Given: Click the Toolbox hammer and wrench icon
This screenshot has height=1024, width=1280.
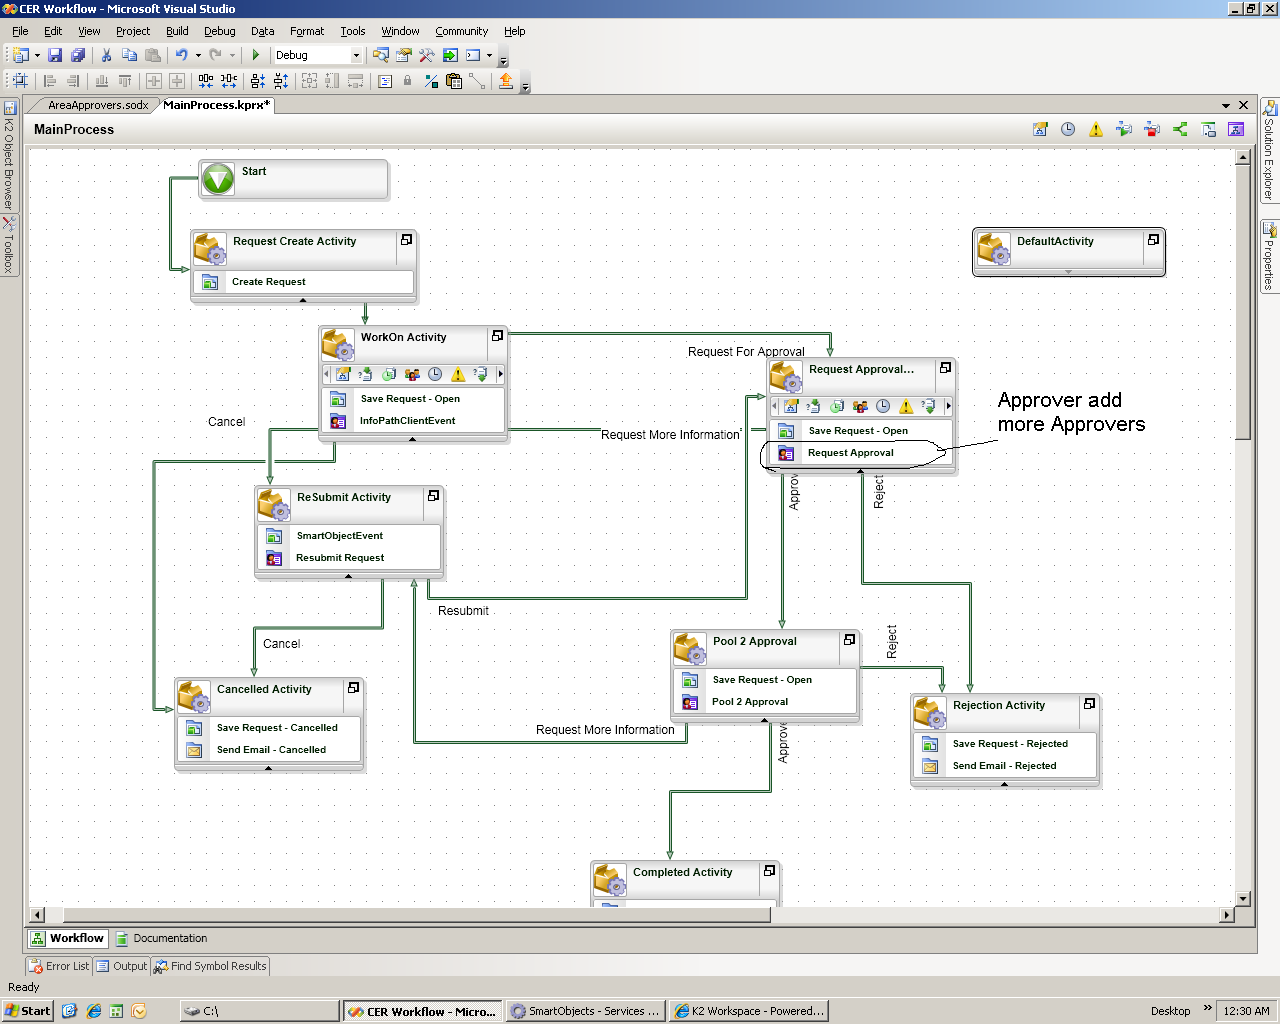Looking at the screenshot, I should pyautogui.click(x=427, y=55).
